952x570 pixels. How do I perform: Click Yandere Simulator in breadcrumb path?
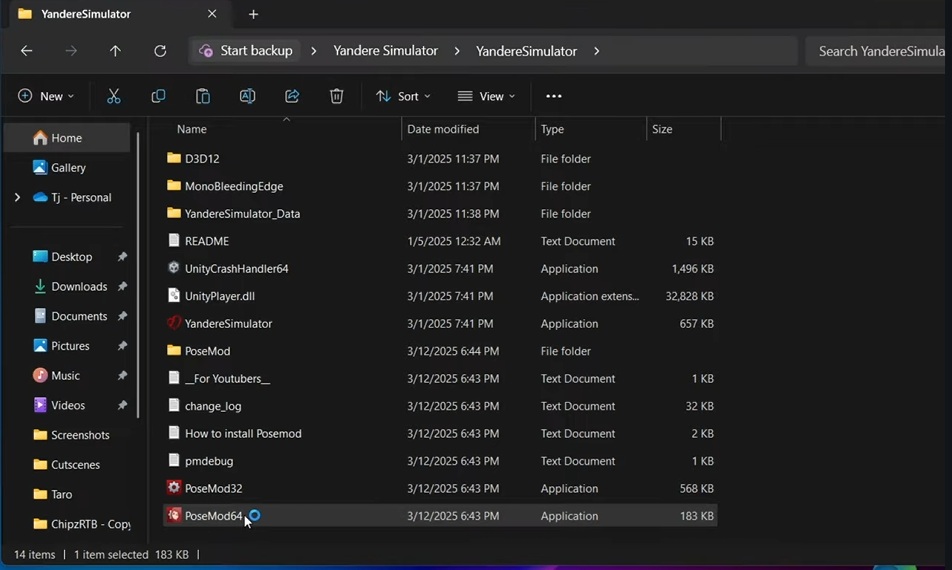point(385,51)
